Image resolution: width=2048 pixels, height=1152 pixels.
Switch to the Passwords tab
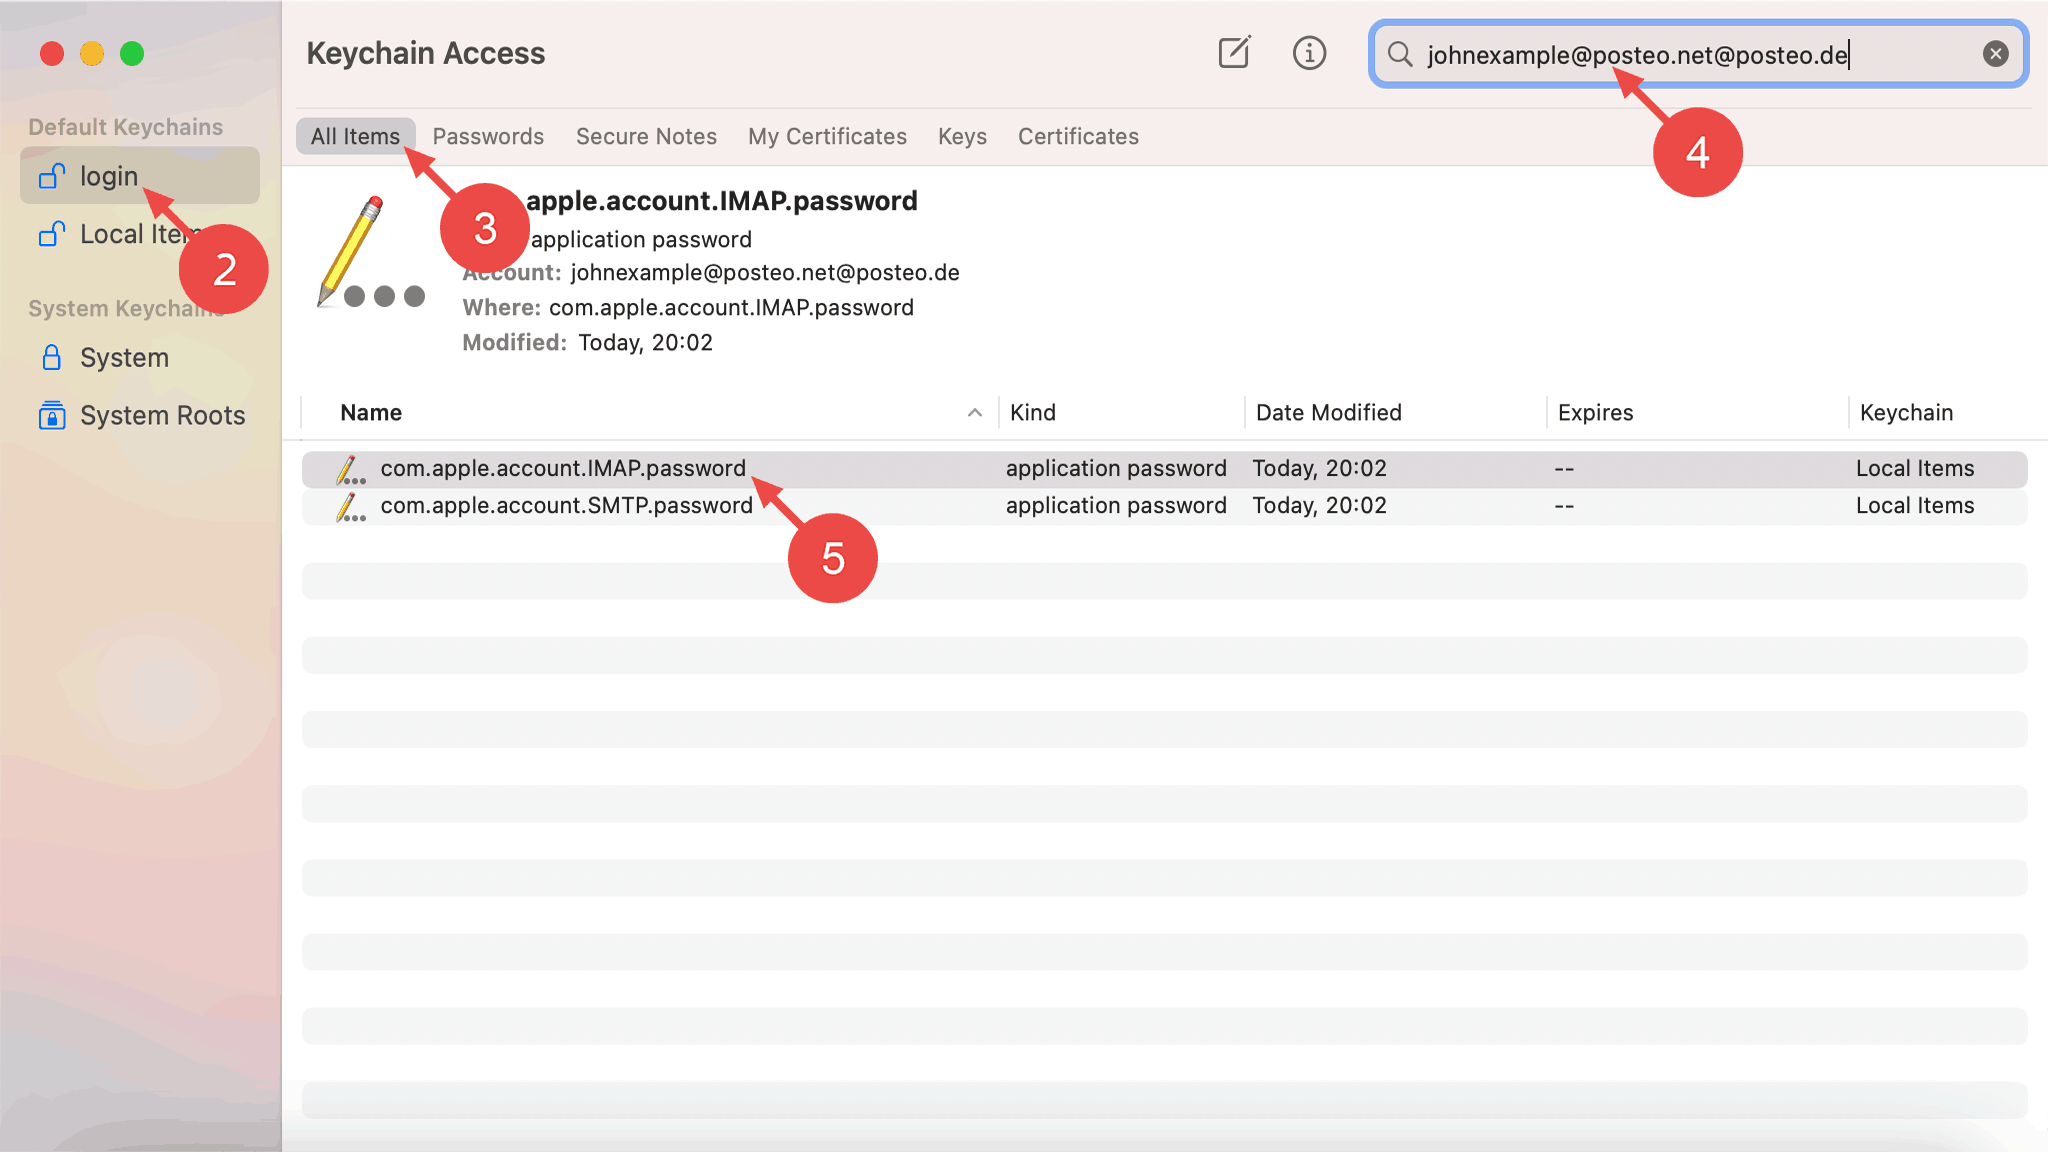(x=488, y=136)
